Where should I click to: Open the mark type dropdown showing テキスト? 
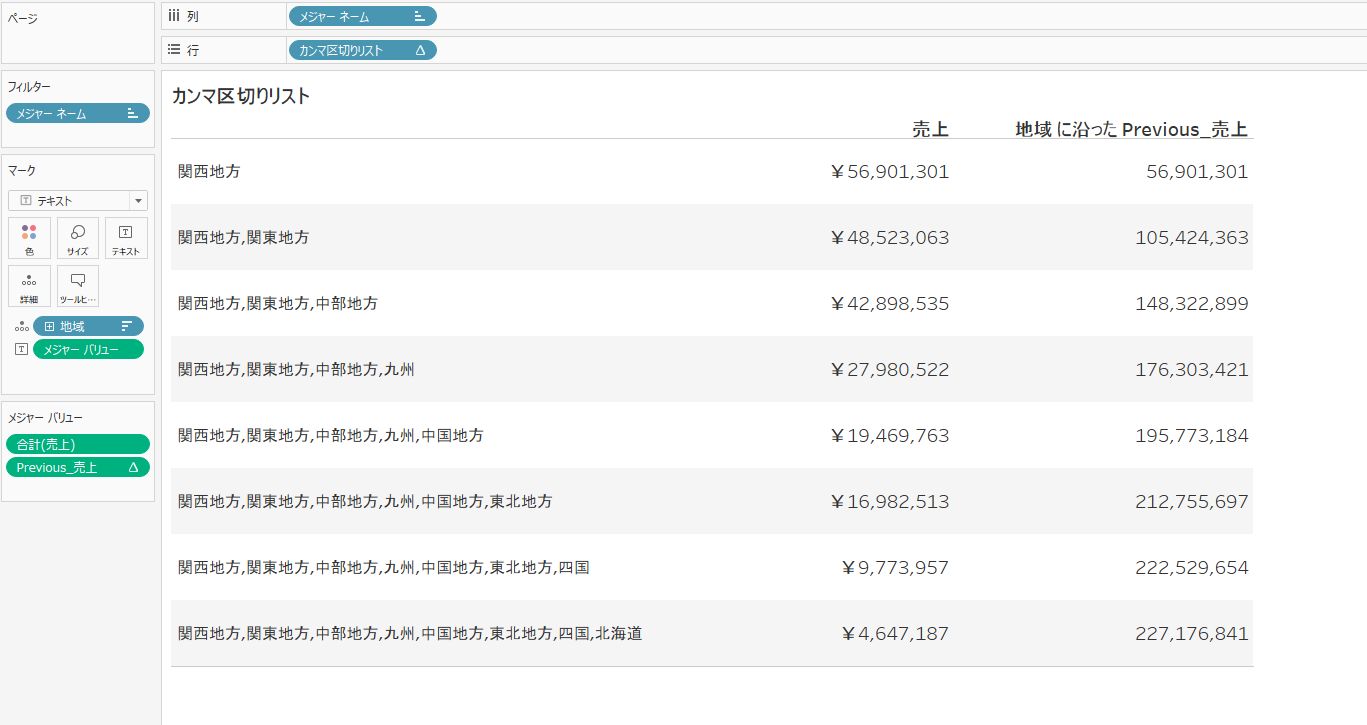tap(77, 200)
